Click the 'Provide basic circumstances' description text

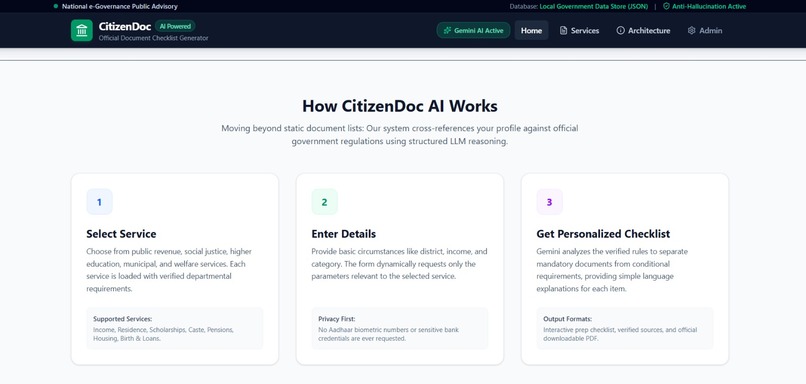pos(399,264)
